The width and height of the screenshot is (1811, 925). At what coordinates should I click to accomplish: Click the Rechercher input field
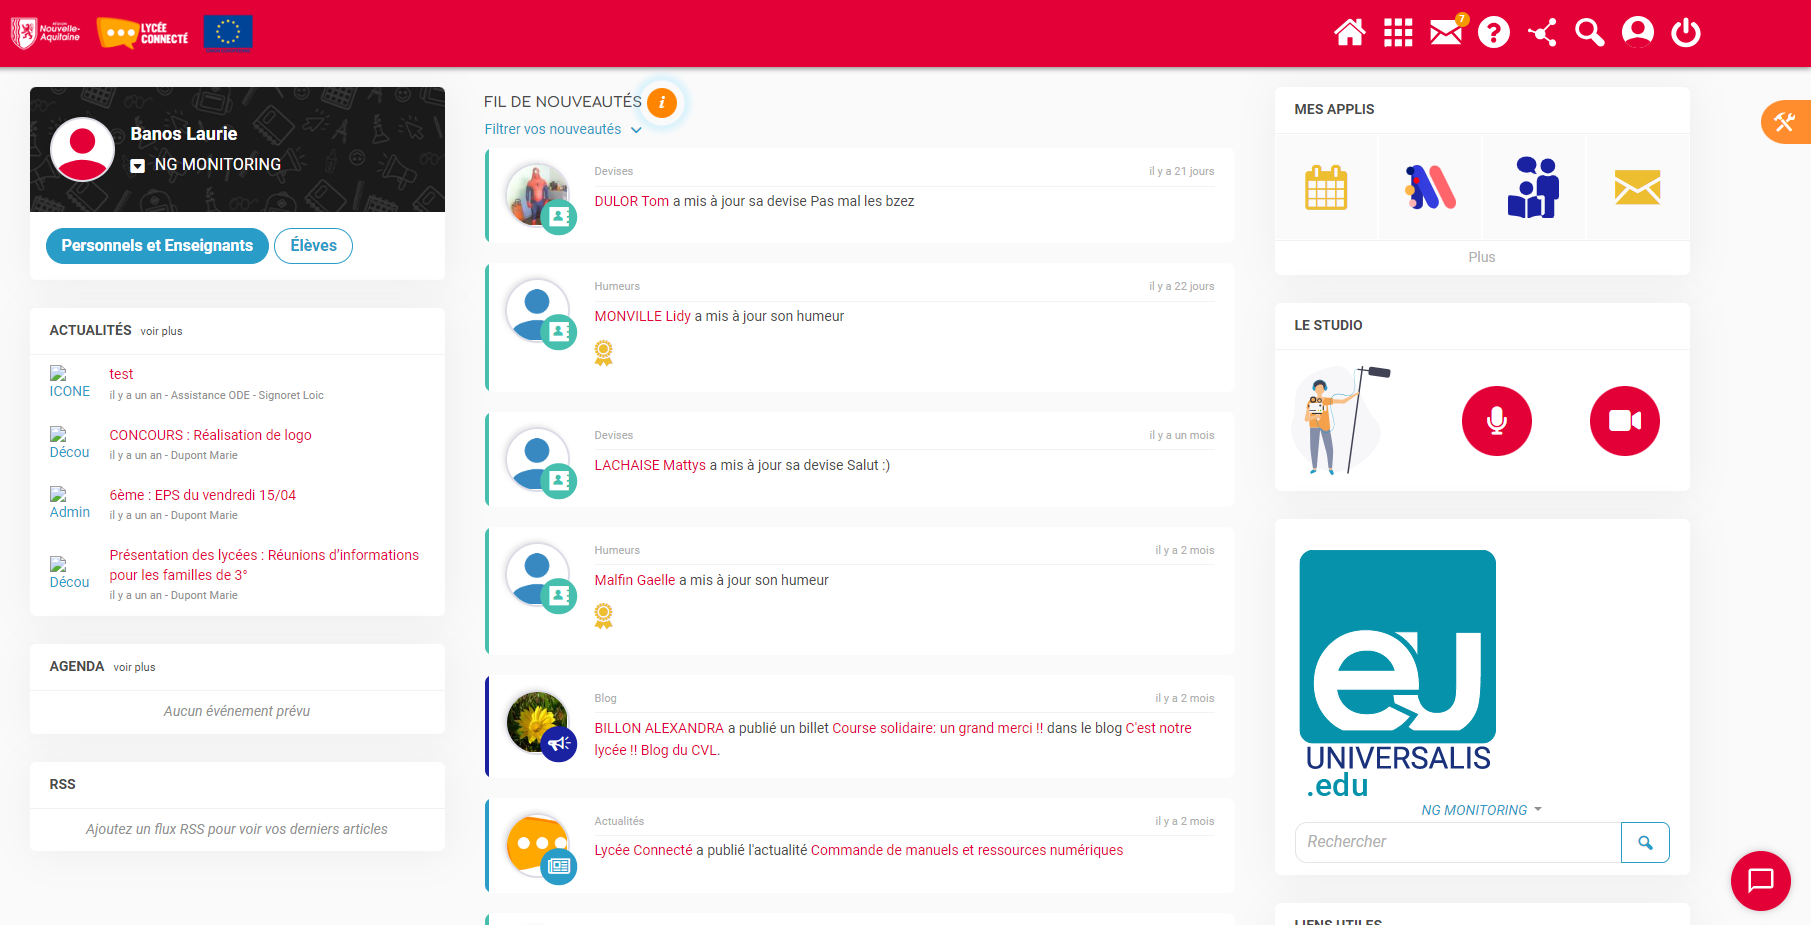1457,842
